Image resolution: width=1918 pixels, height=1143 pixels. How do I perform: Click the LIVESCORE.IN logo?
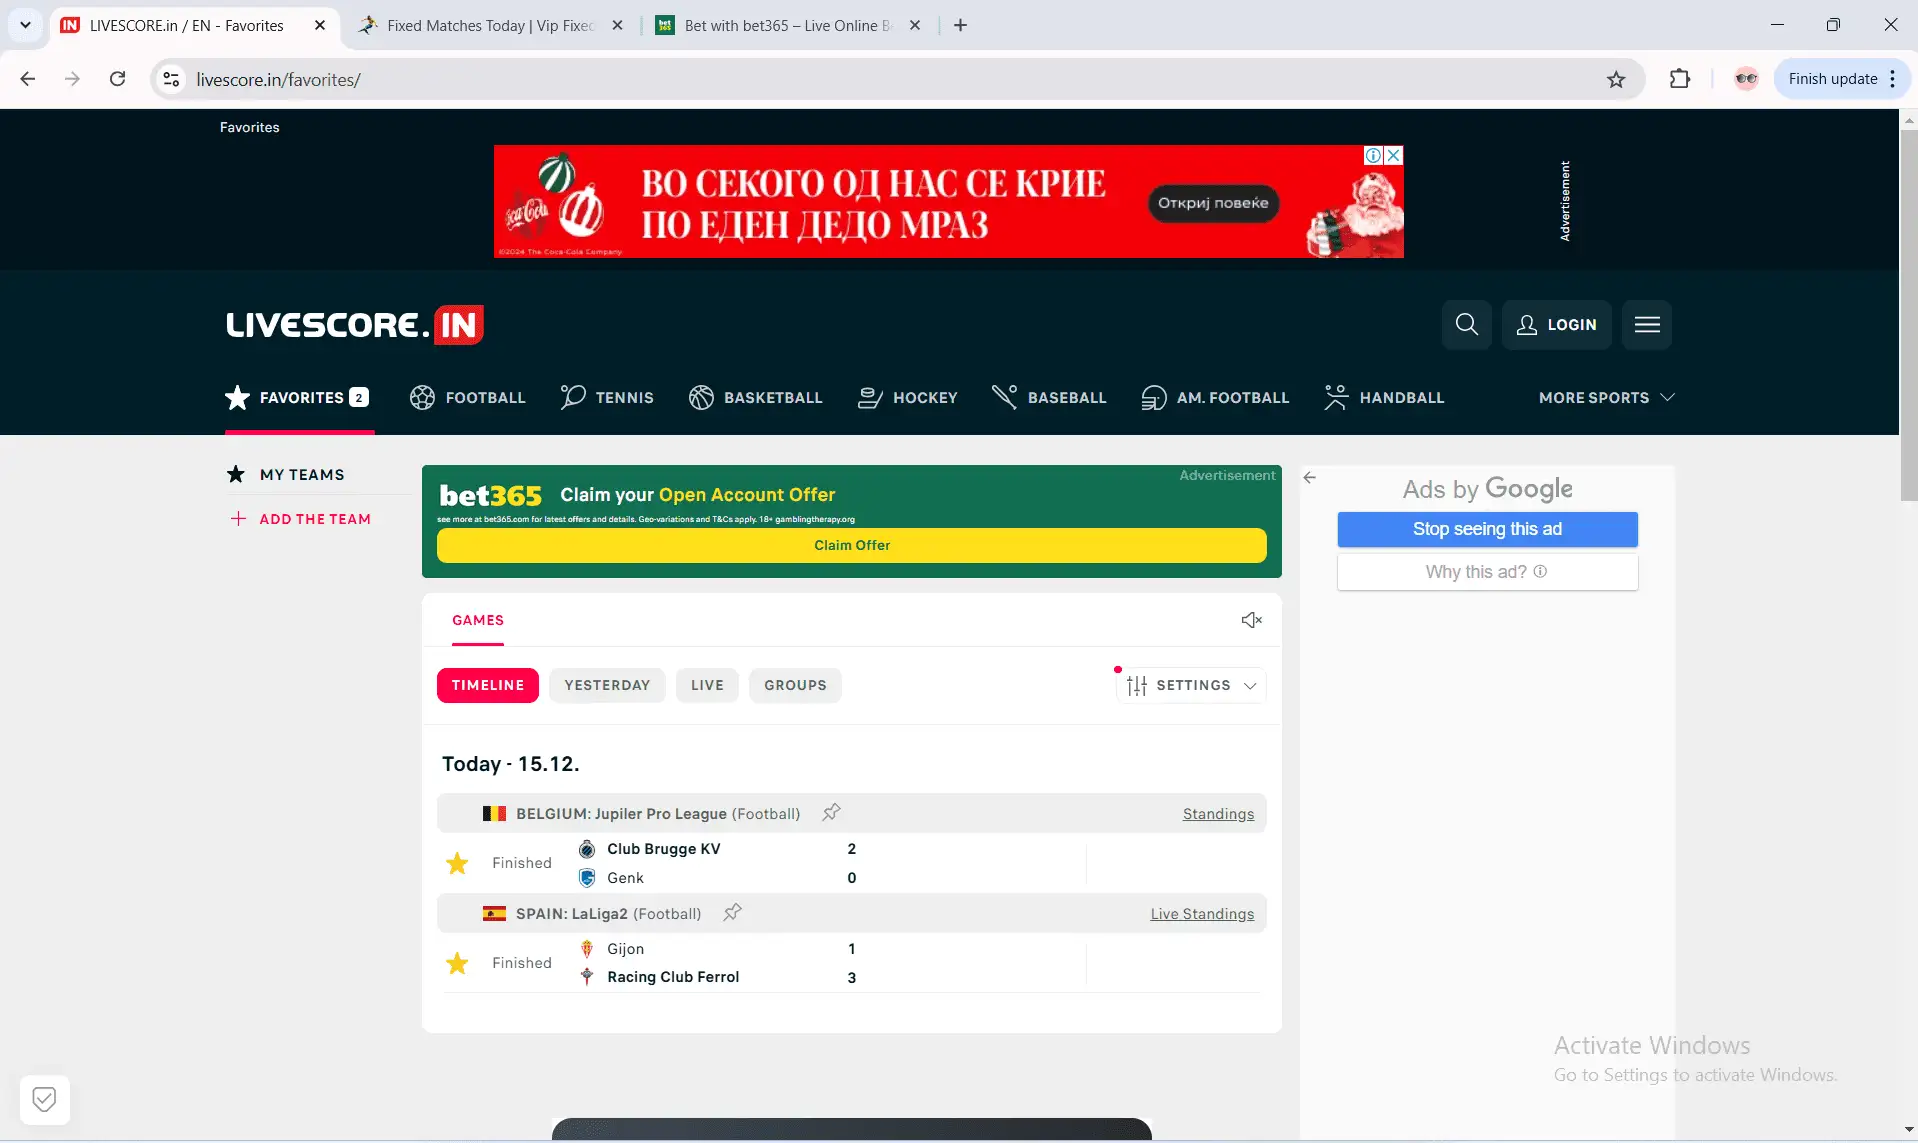355,324
